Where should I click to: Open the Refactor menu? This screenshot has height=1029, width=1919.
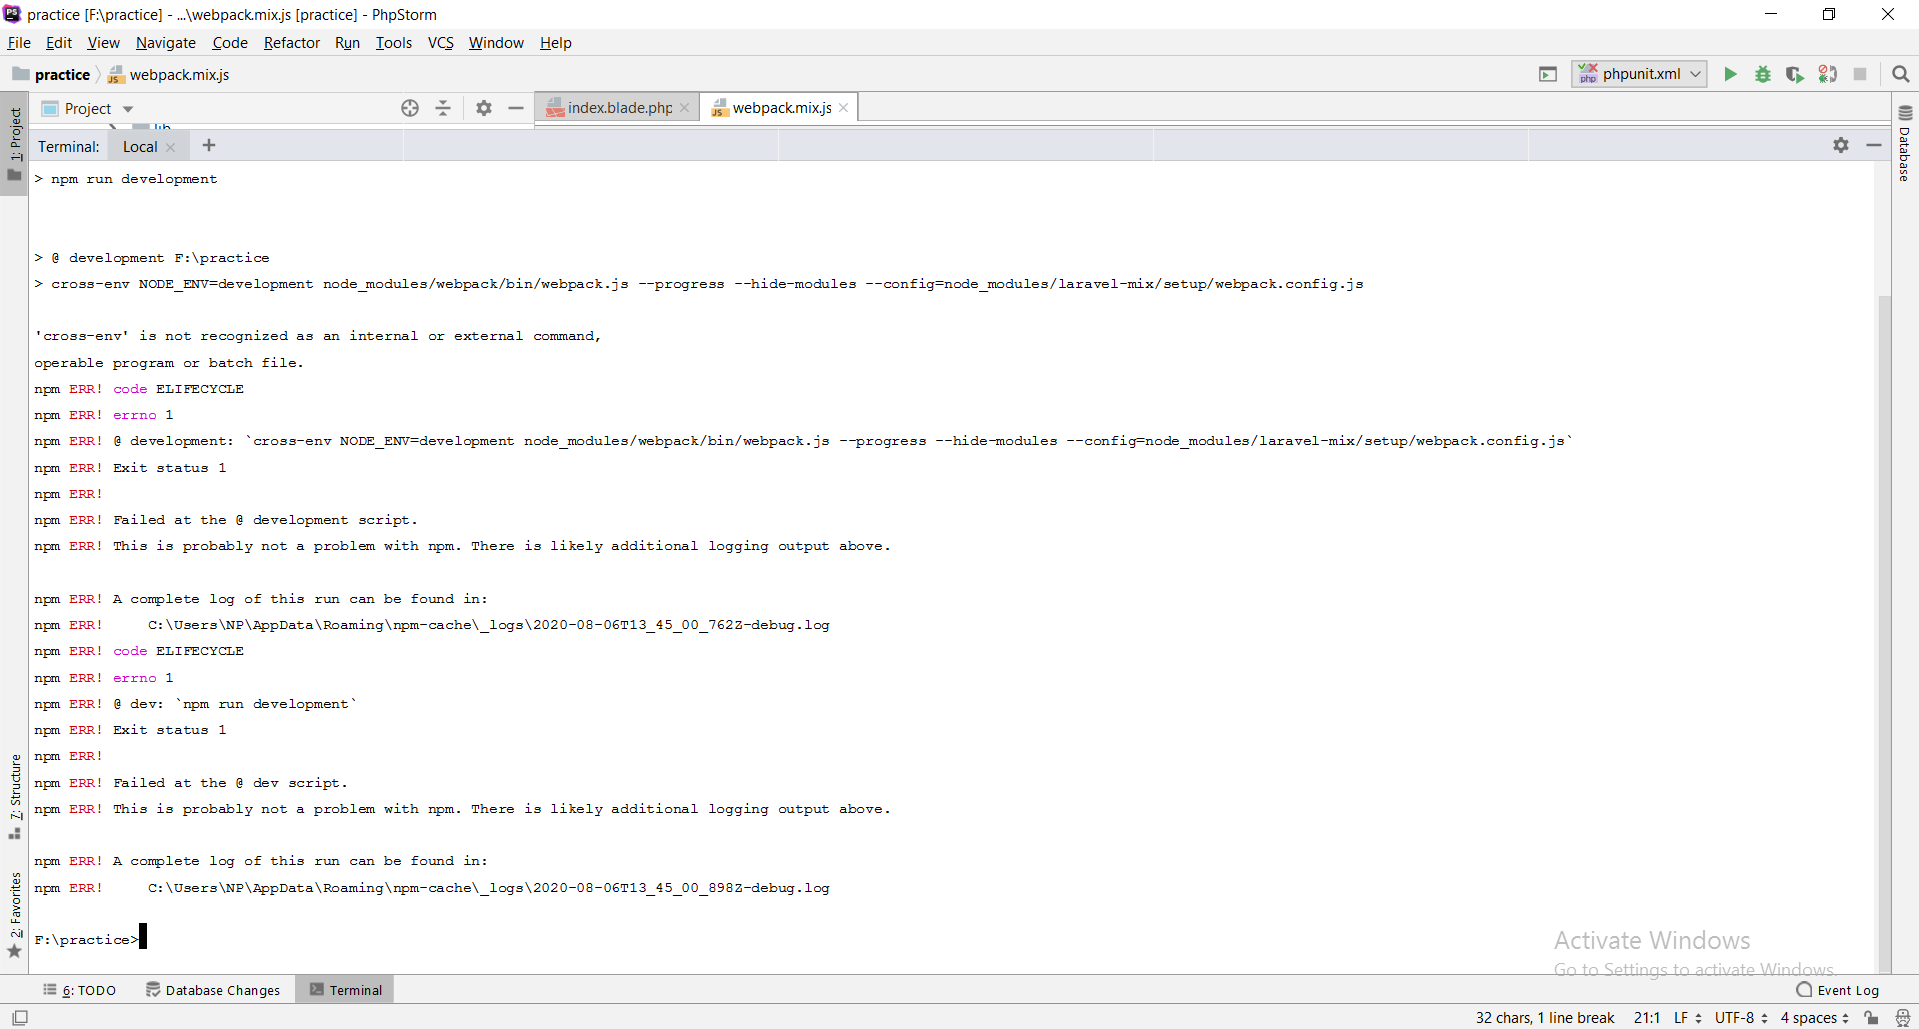tap(292, 42)
